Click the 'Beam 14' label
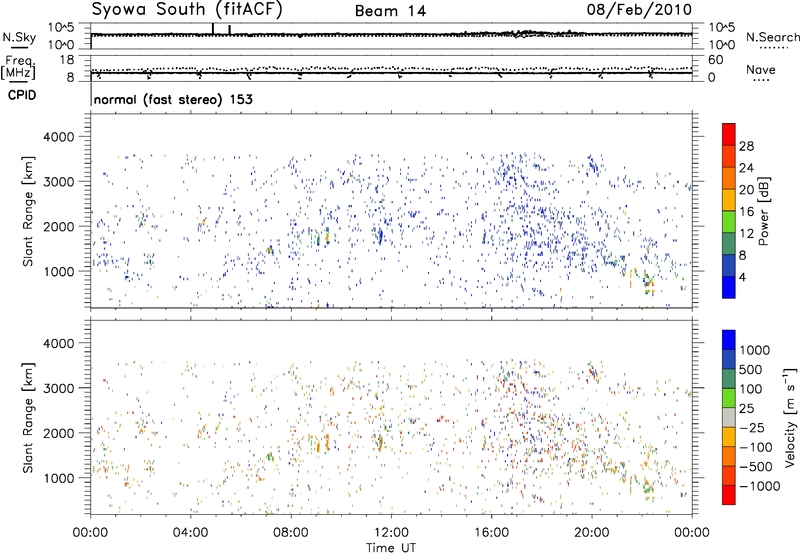Viewport: 800px width, 554px height. (391, 11)
